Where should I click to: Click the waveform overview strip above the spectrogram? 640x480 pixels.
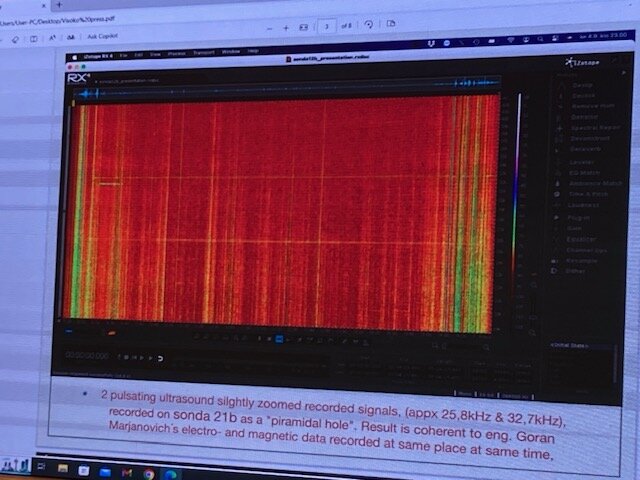(286, 89)
